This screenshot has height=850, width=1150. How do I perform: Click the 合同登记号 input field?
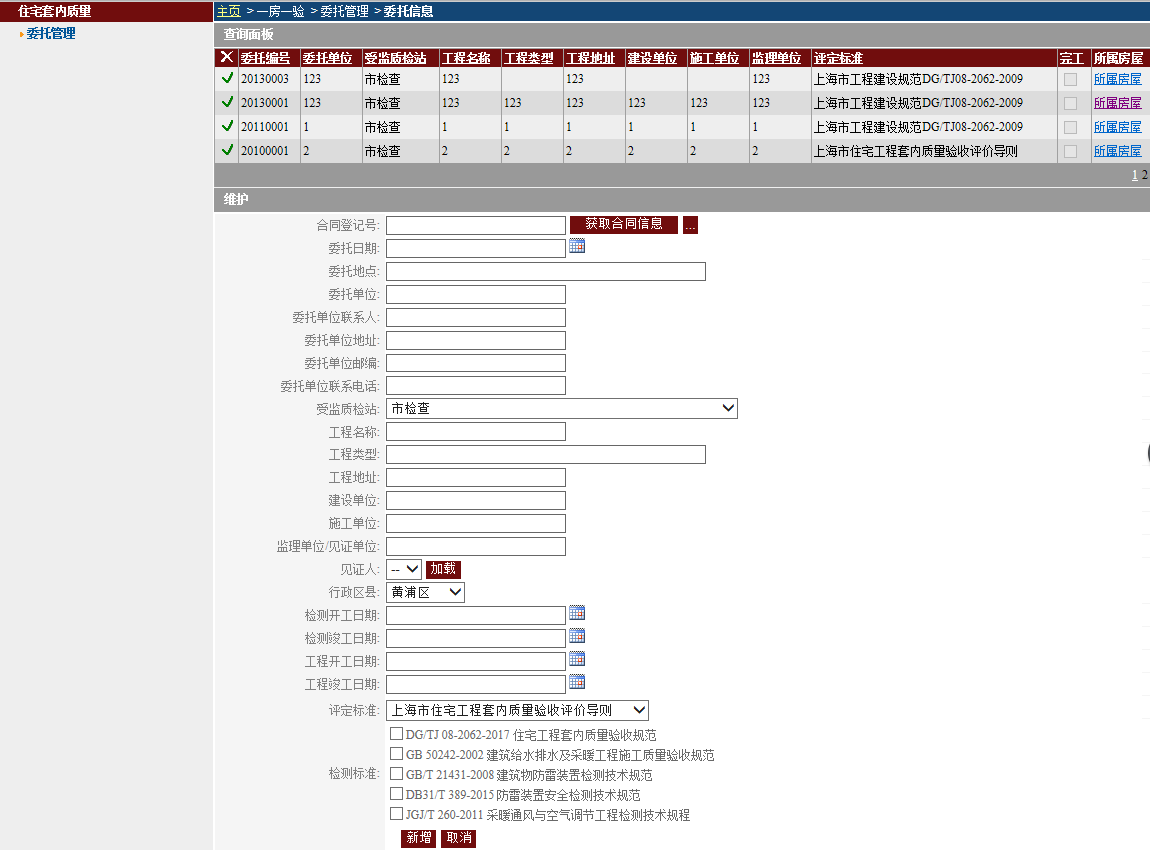pos(476,225)
